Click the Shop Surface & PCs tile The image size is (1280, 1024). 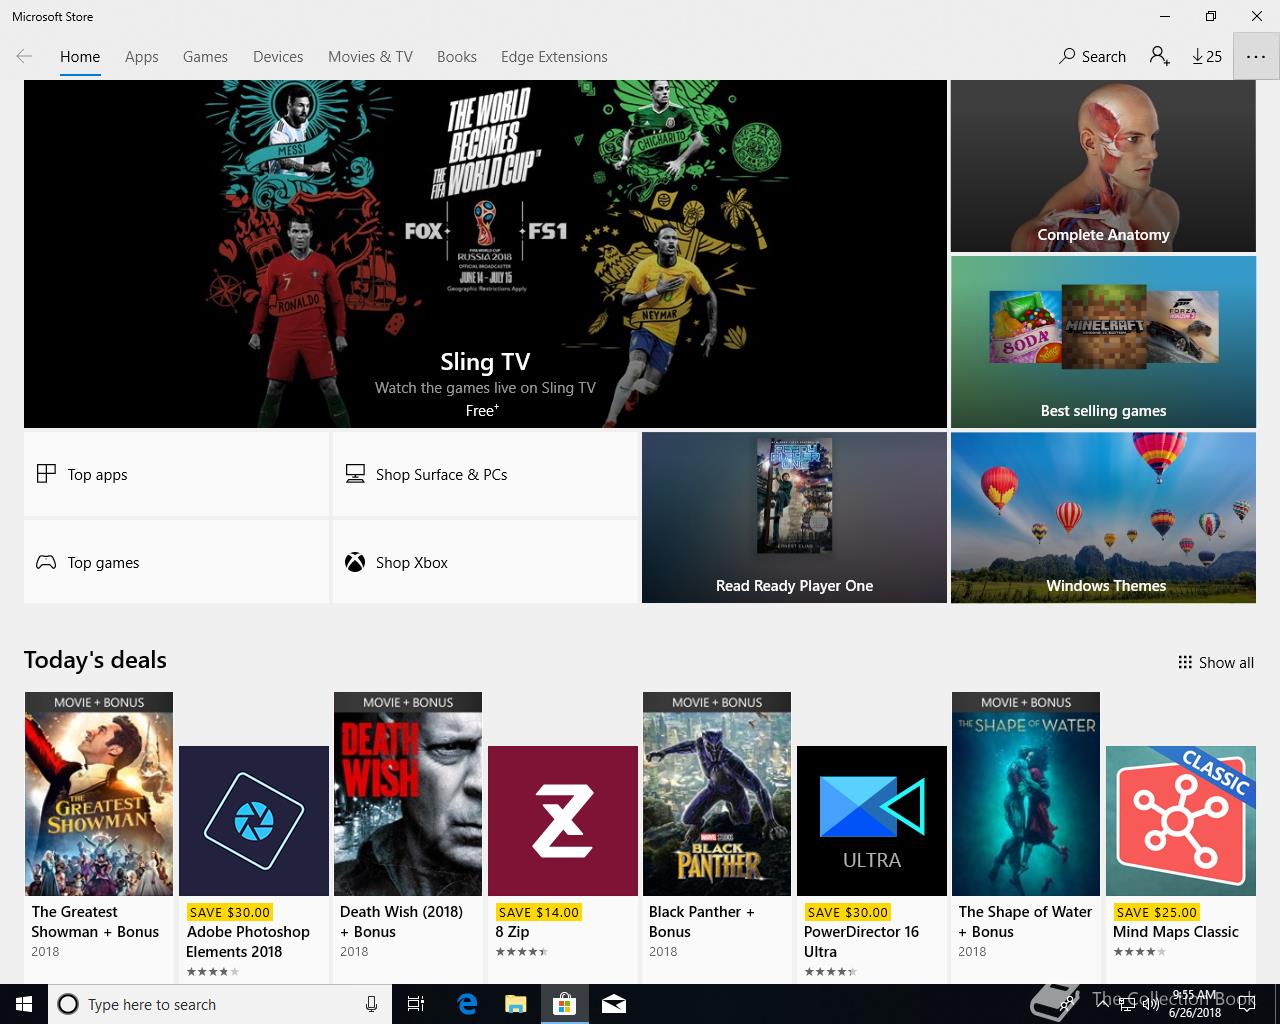coord(485,474)
